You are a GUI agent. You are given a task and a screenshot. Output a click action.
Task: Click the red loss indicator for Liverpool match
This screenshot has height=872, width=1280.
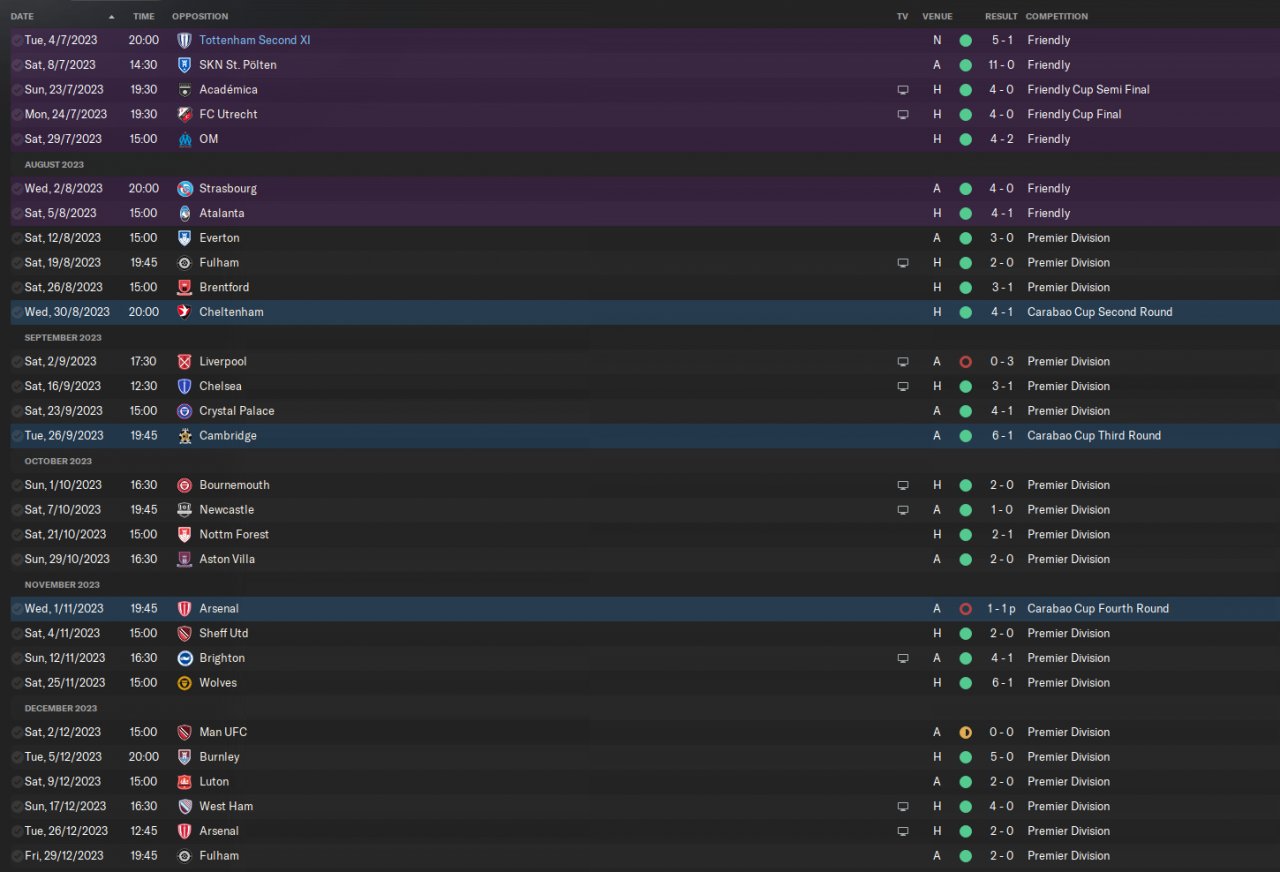pyautogui.click(x=965, y=362)
